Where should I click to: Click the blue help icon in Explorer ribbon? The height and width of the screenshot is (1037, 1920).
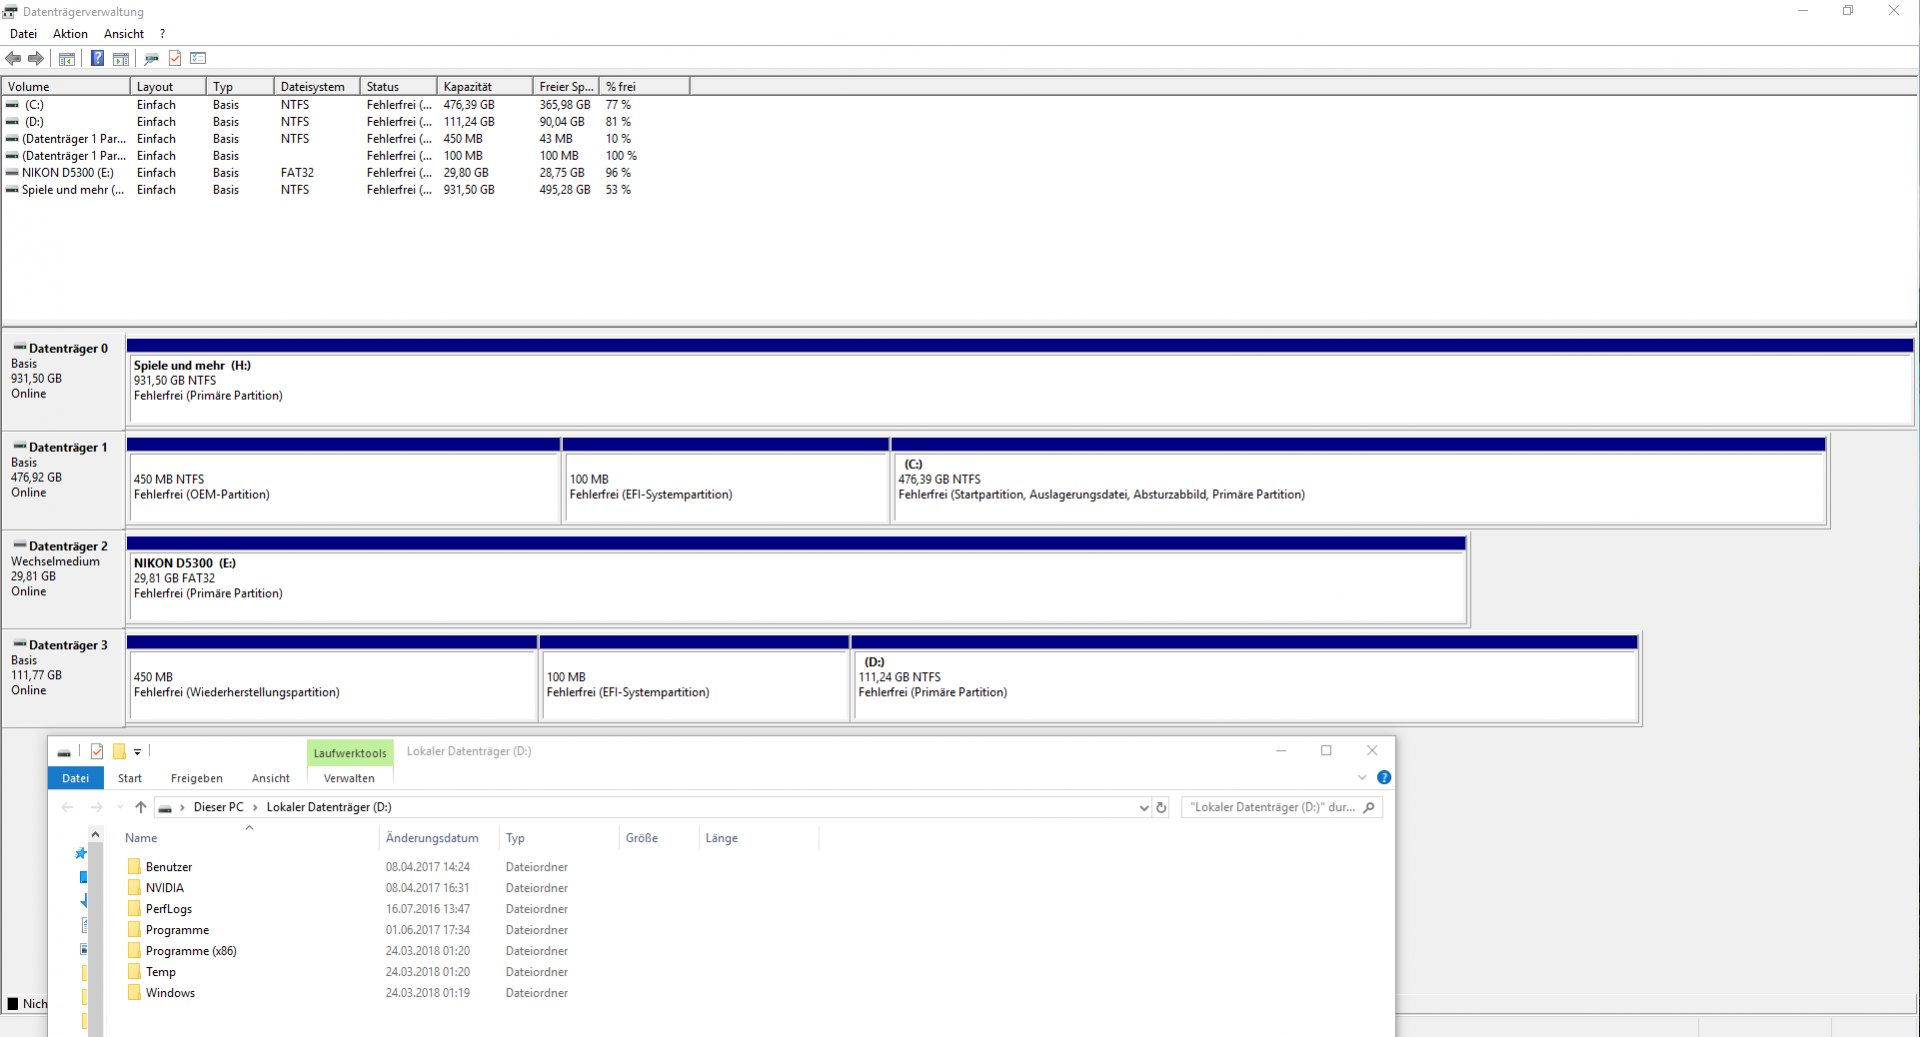(1384, 777)
